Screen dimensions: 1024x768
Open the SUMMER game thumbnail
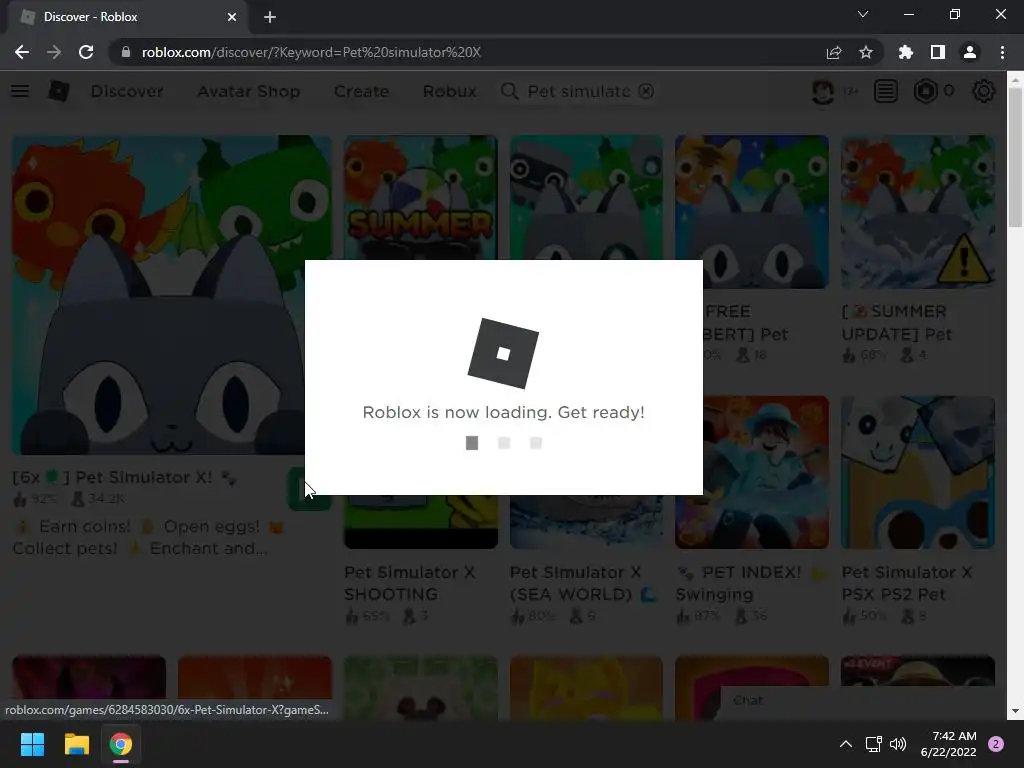(x=421, y=197)
